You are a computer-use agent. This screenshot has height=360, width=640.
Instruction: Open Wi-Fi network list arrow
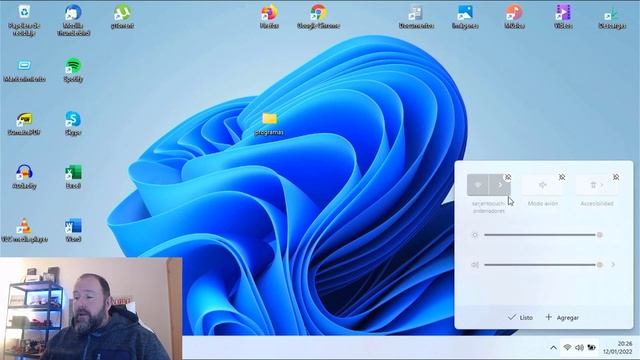tap(500, 185)
